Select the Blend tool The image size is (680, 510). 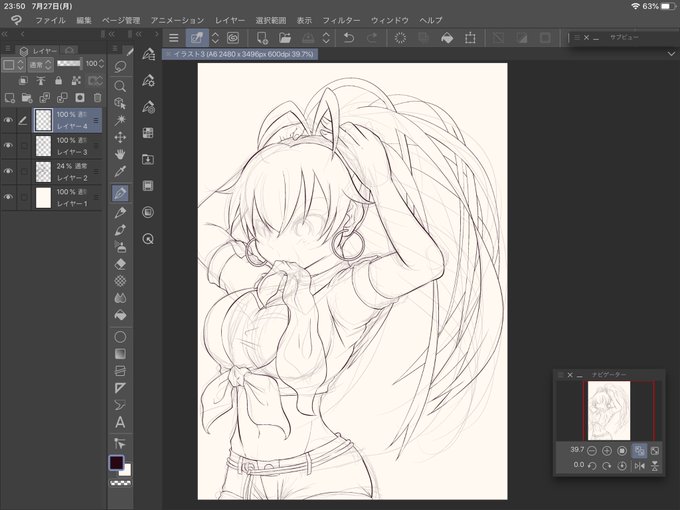120,298
